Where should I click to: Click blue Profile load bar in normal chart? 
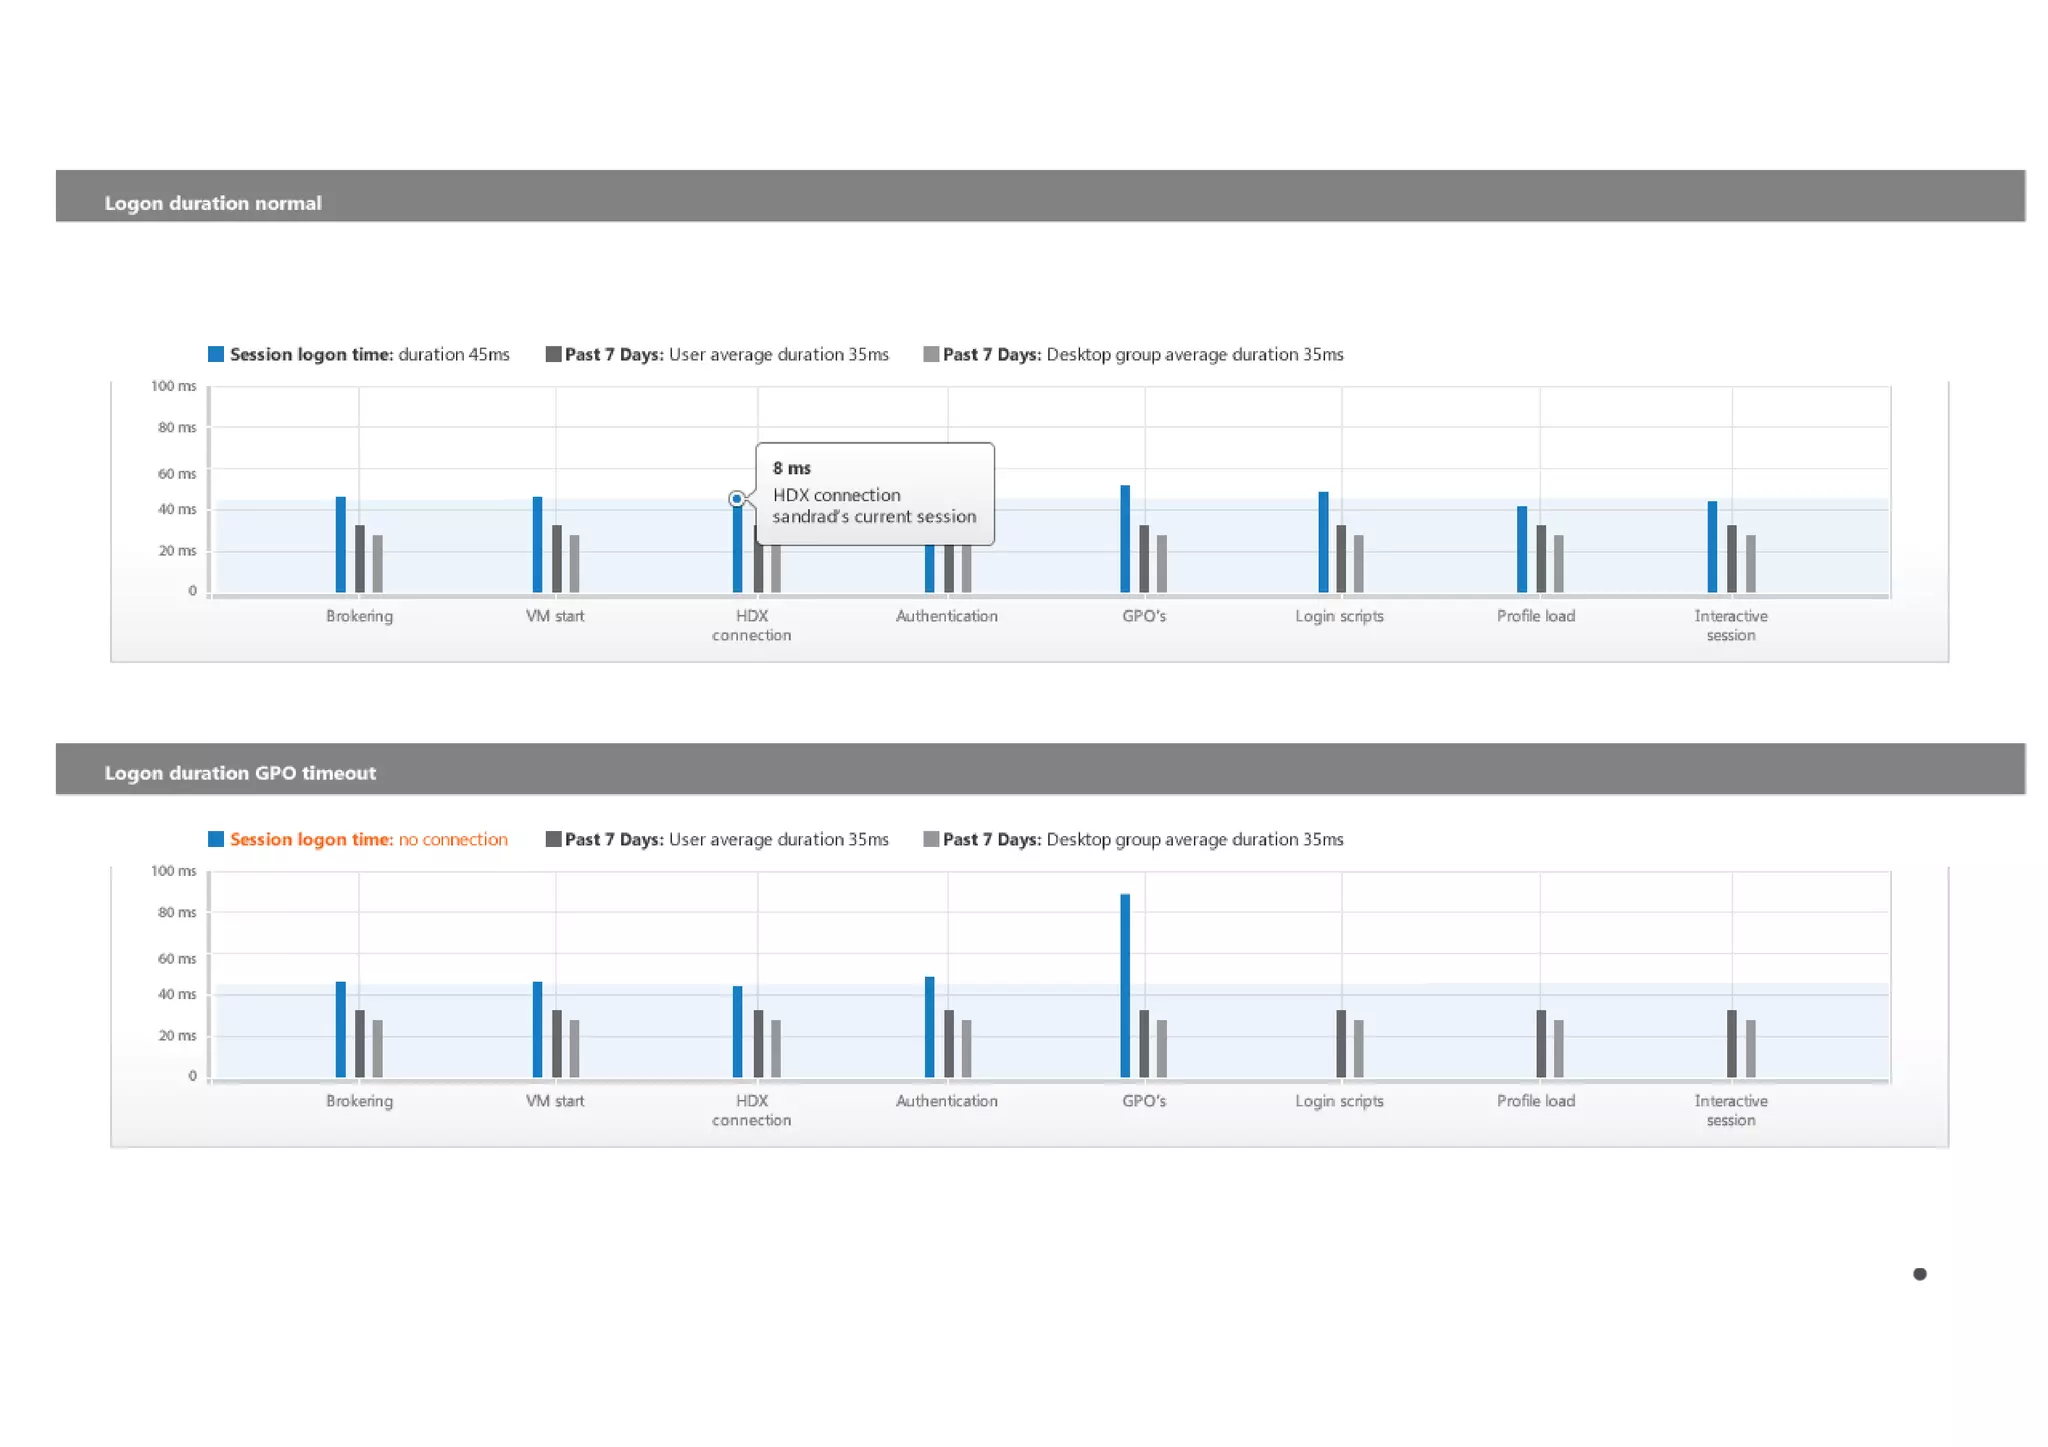point(1522,549)
